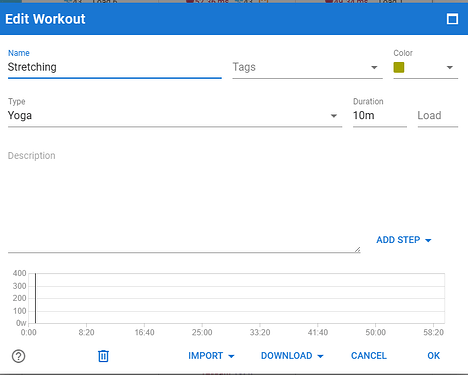Click the maximize dialog icon in header
This screenshot has height=375, width=468.
click(x=452, y=19)
